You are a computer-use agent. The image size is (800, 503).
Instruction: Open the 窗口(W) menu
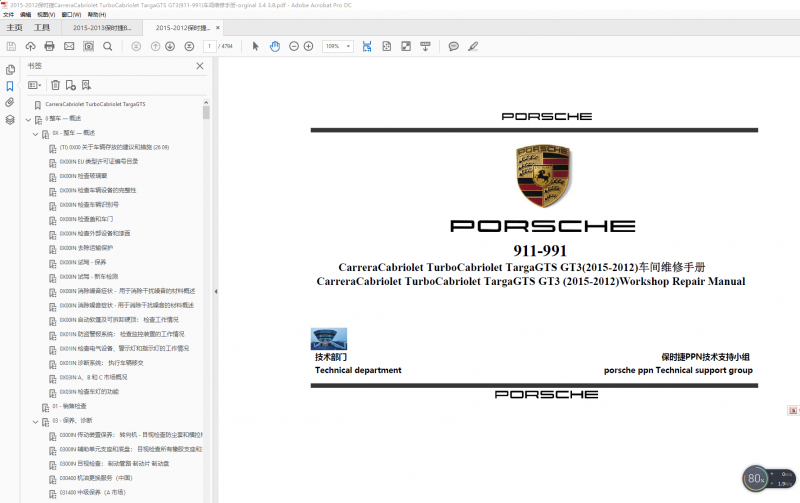click(x=71, y=15)
